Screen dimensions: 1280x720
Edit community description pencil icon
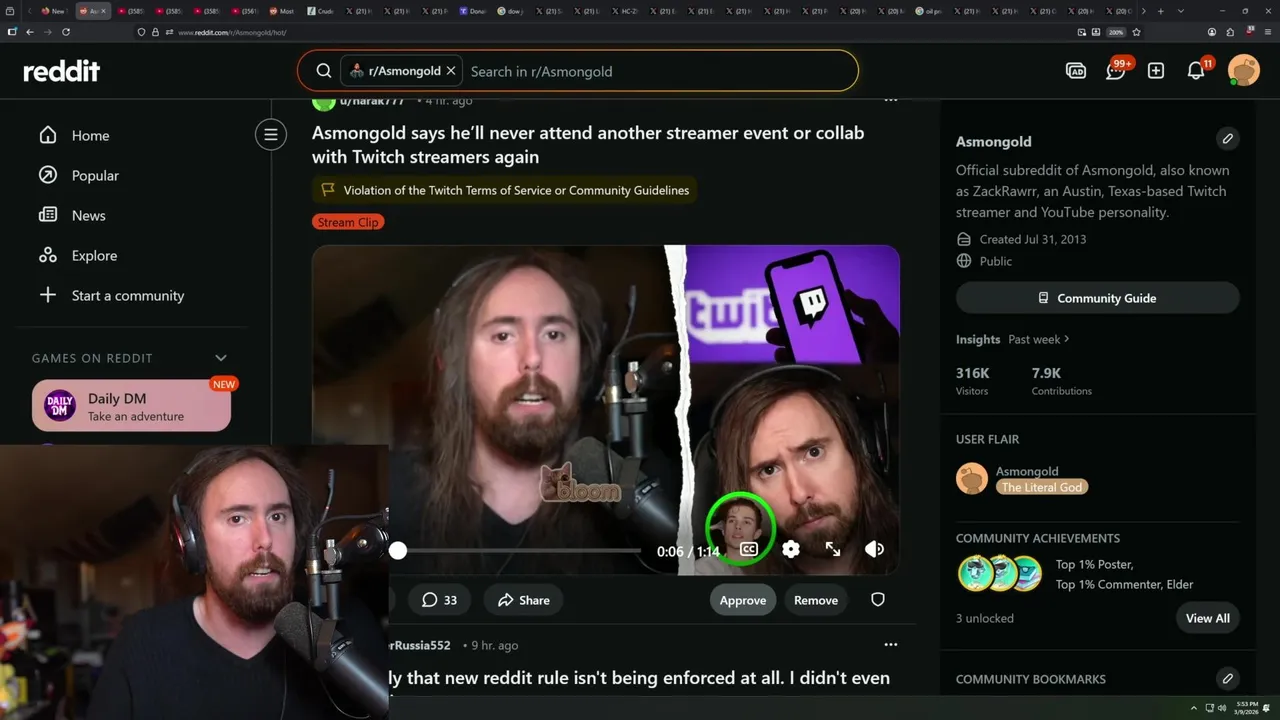point(1228,138)
